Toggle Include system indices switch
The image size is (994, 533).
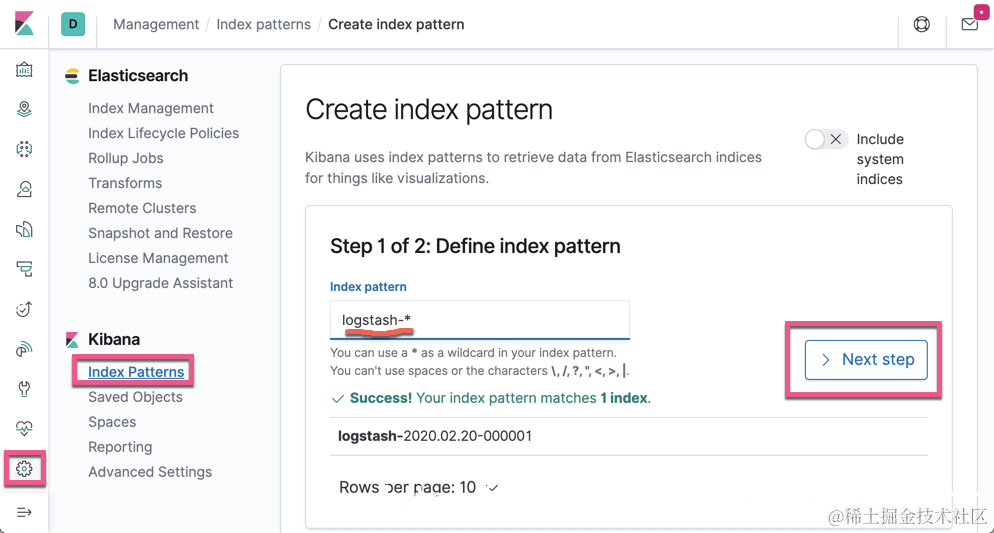tap(826, 140)
